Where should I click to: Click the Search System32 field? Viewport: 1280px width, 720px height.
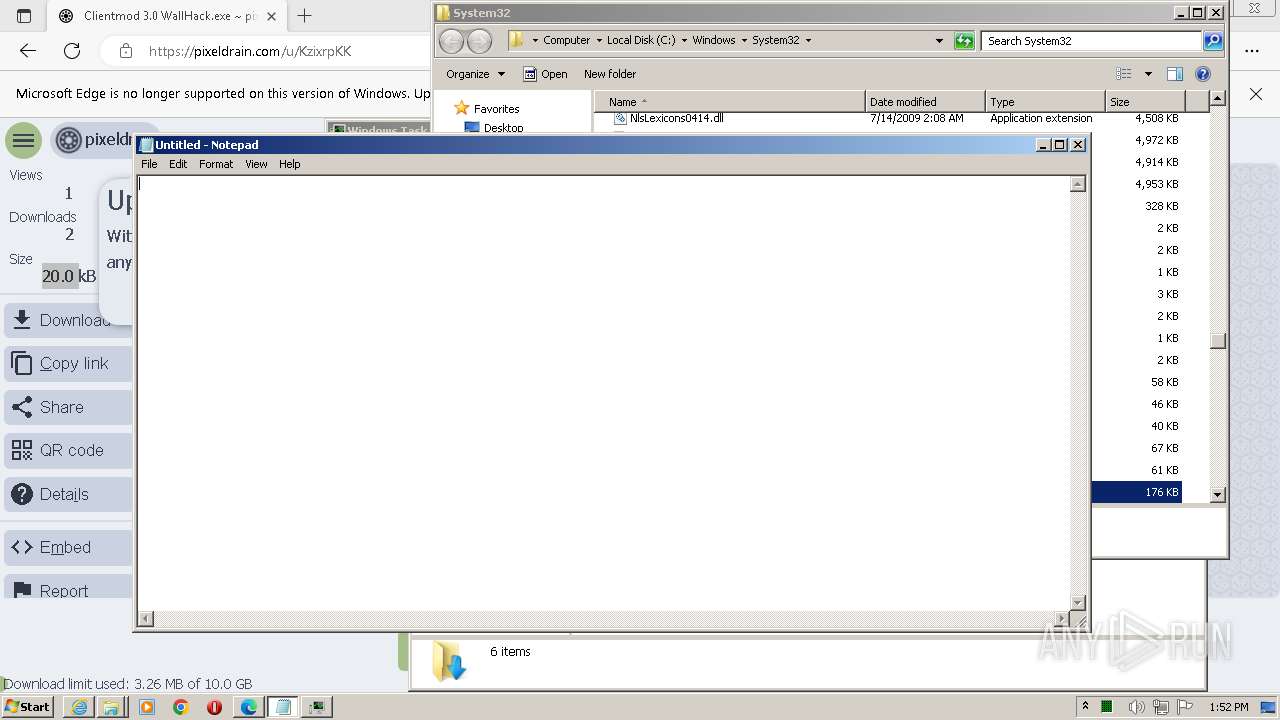click(x=1092, y=41)
